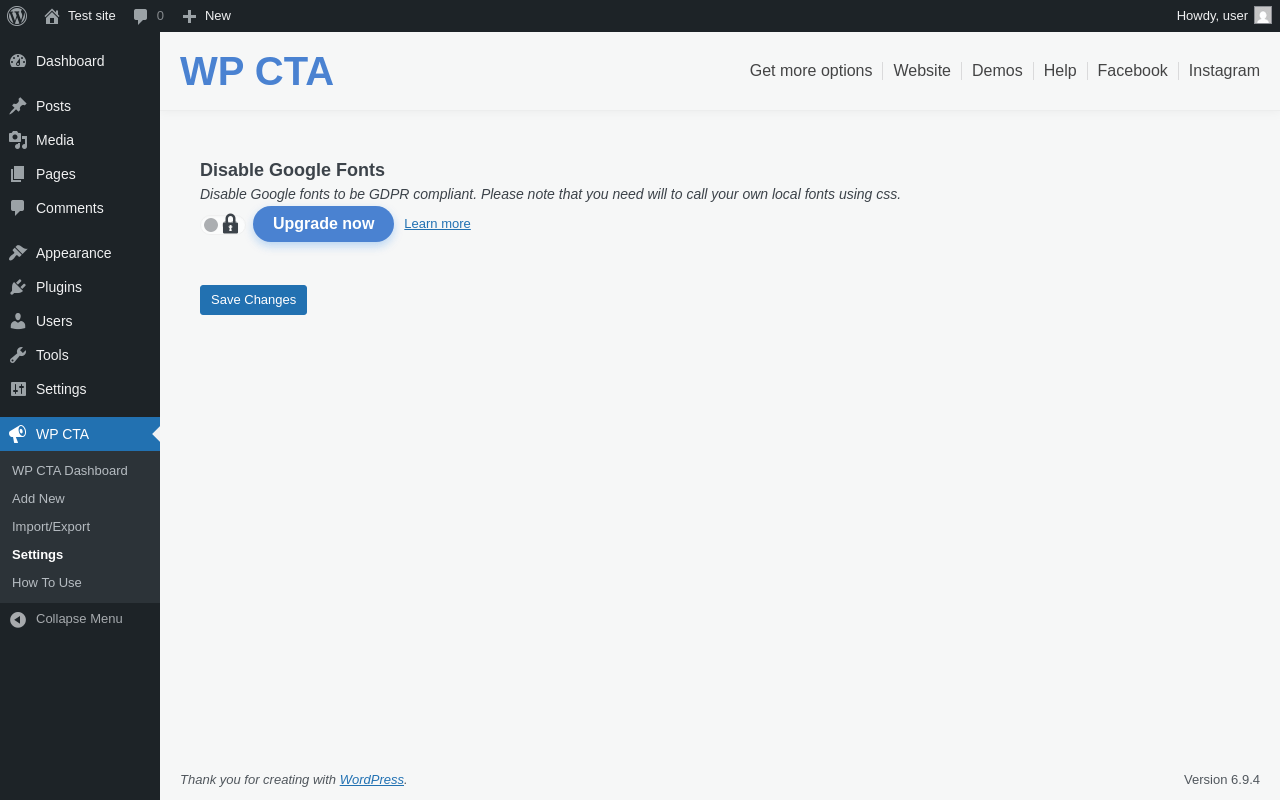Viewport: 1280px width, 800px height.
Task: Click the Collapse Menu arrow icon
Action: [x=18, y=619]
